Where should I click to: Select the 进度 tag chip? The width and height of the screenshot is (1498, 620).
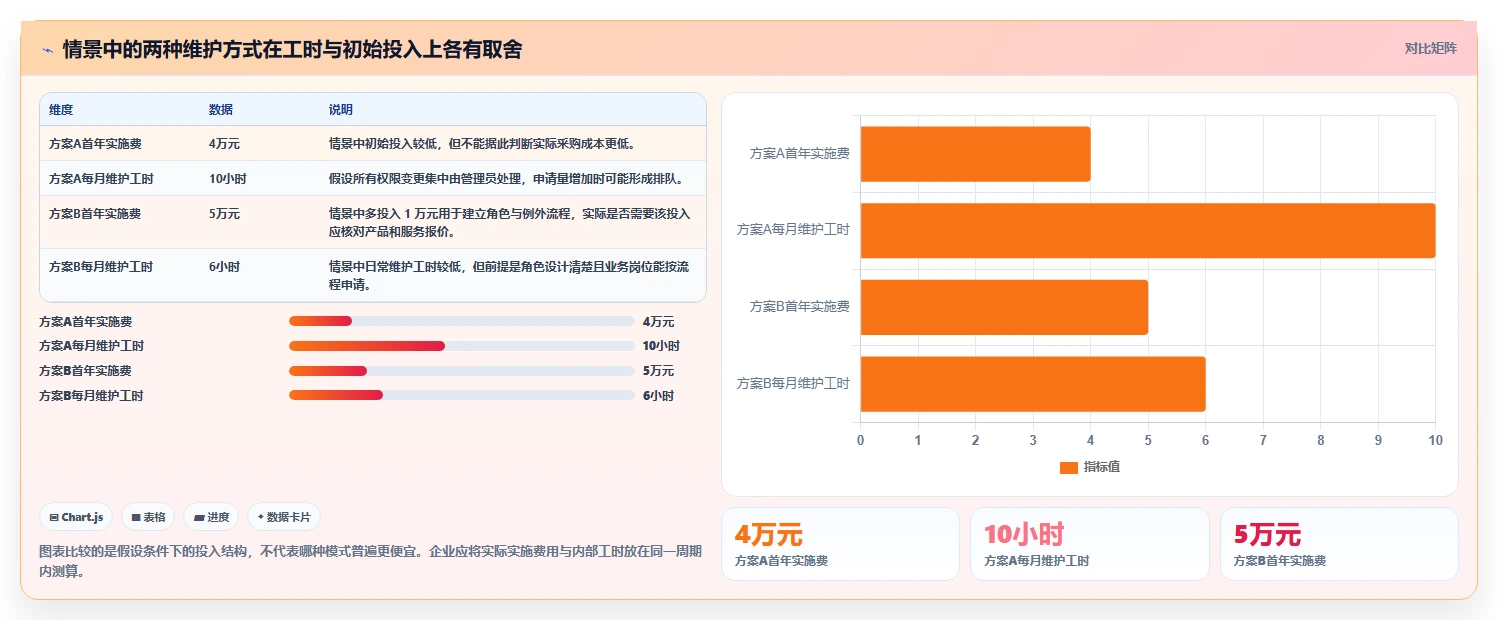(211, 517)
